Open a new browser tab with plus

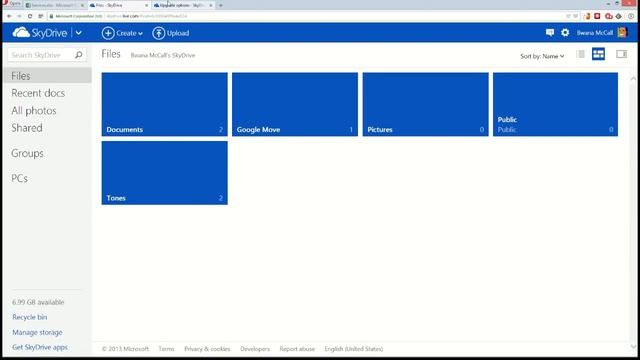(221, 5)
